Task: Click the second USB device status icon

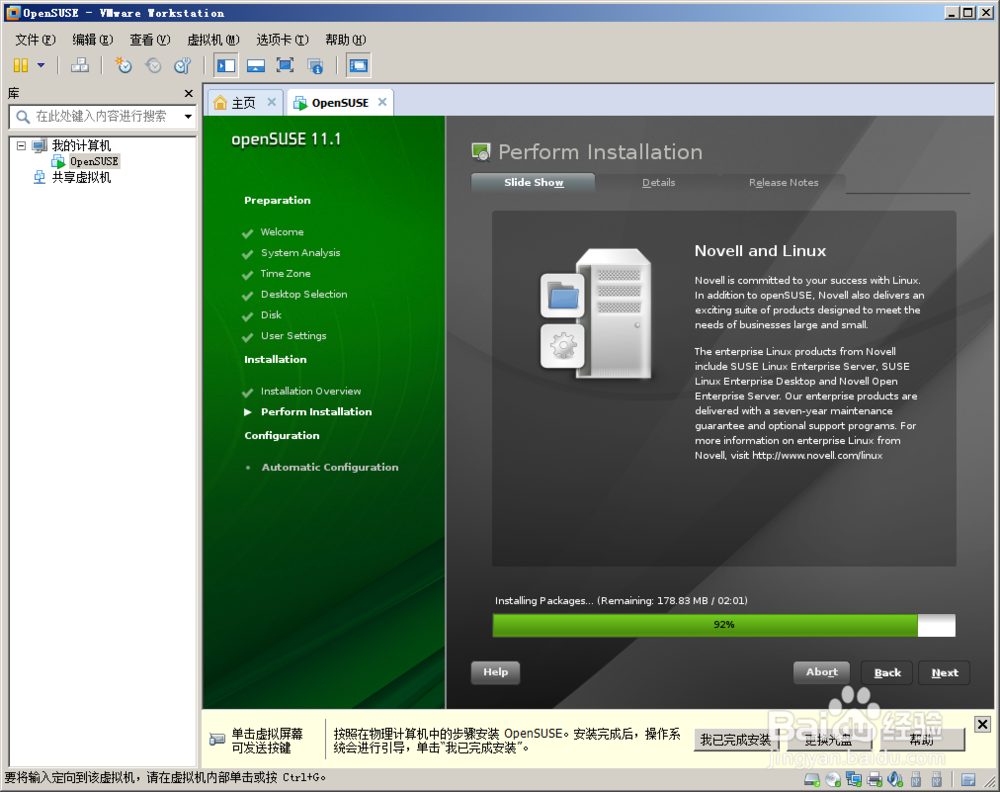Action: click(937, 779)
